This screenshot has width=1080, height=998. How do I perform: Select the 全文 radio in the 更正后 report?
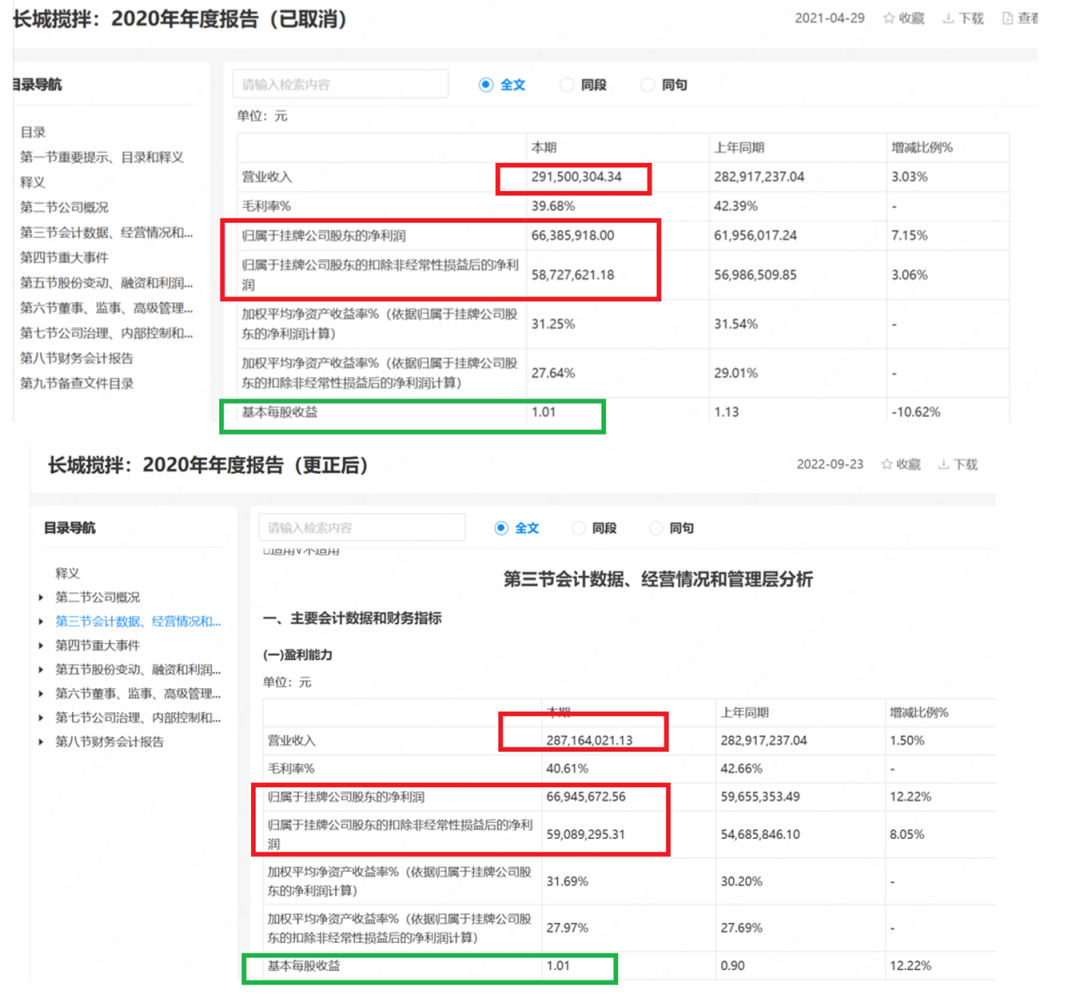pyautogui.click(x=501, y=528)
